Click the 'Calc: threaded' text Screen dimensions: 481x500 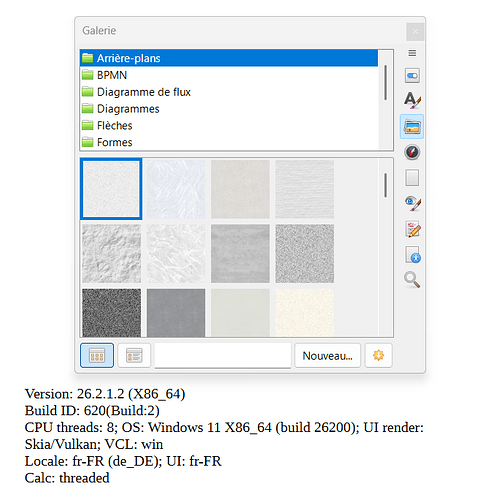pos(67,478)
